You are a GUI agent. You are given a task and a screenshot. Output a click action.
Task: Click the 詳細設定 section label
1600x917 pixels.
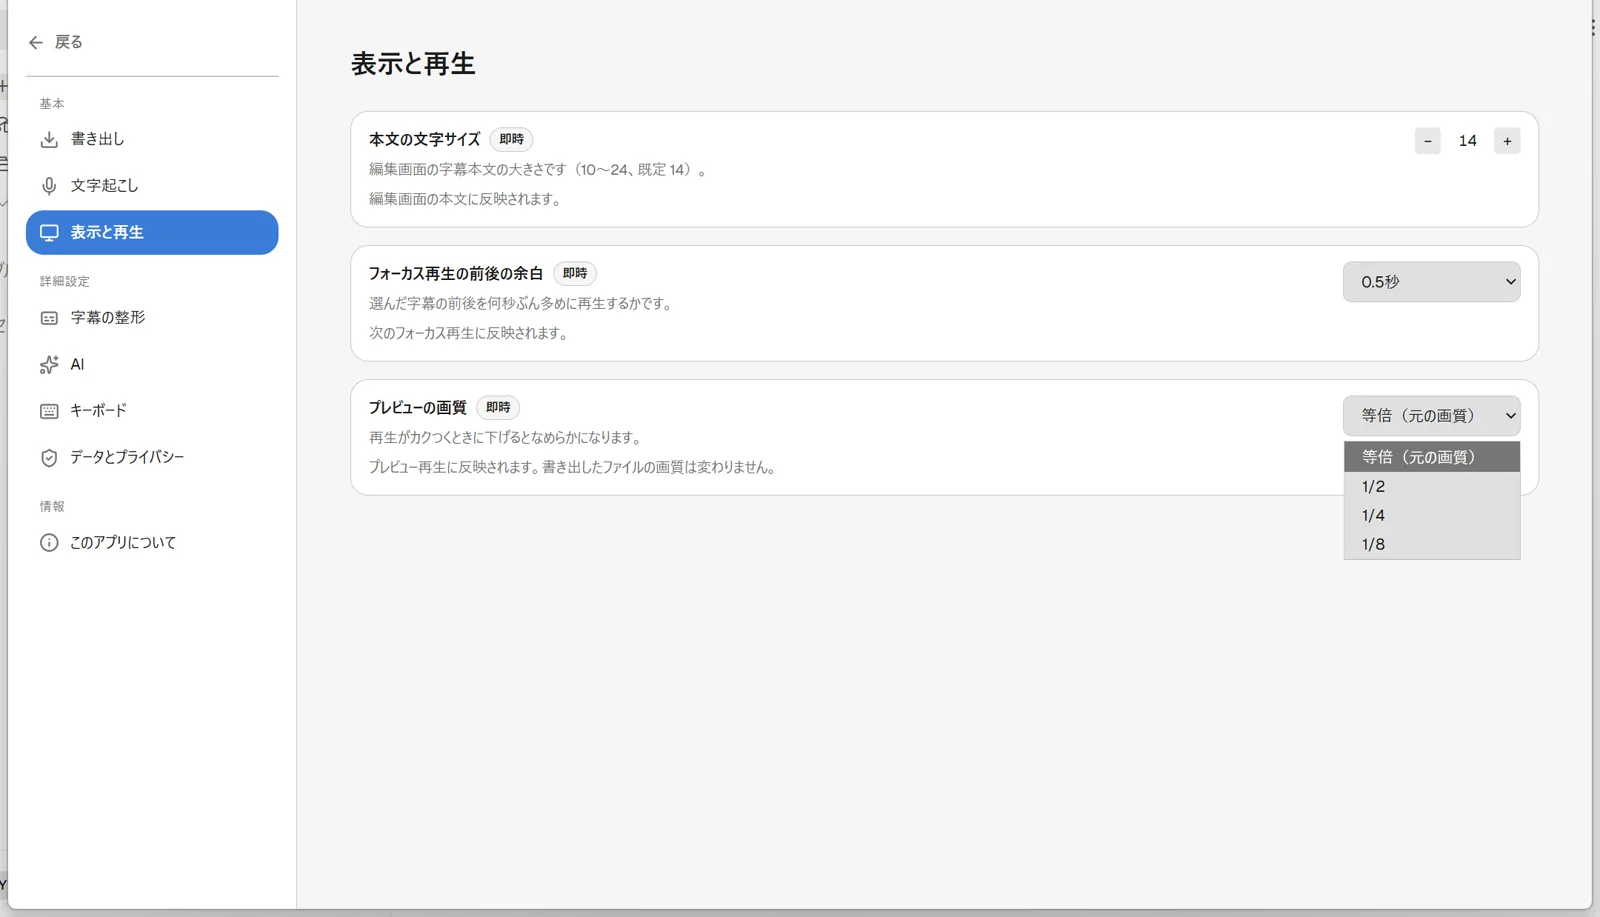pyautogui.click(x=65, y=282)
